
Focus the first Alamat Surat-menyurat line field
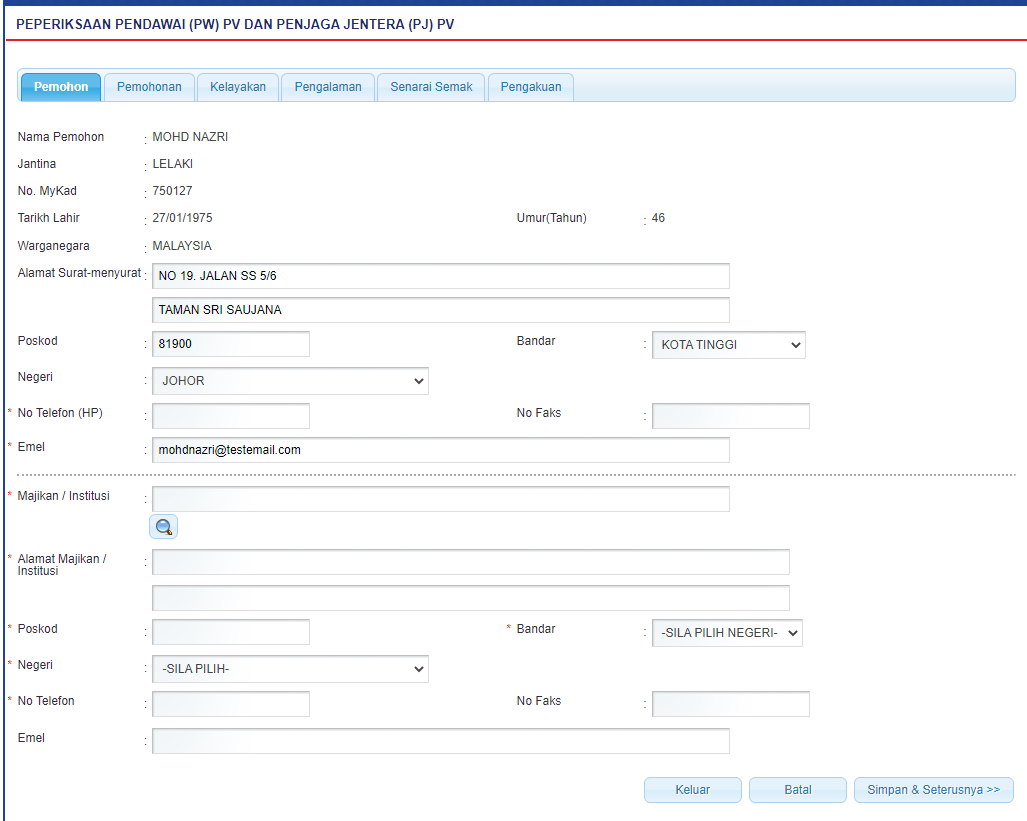(441, 276)
